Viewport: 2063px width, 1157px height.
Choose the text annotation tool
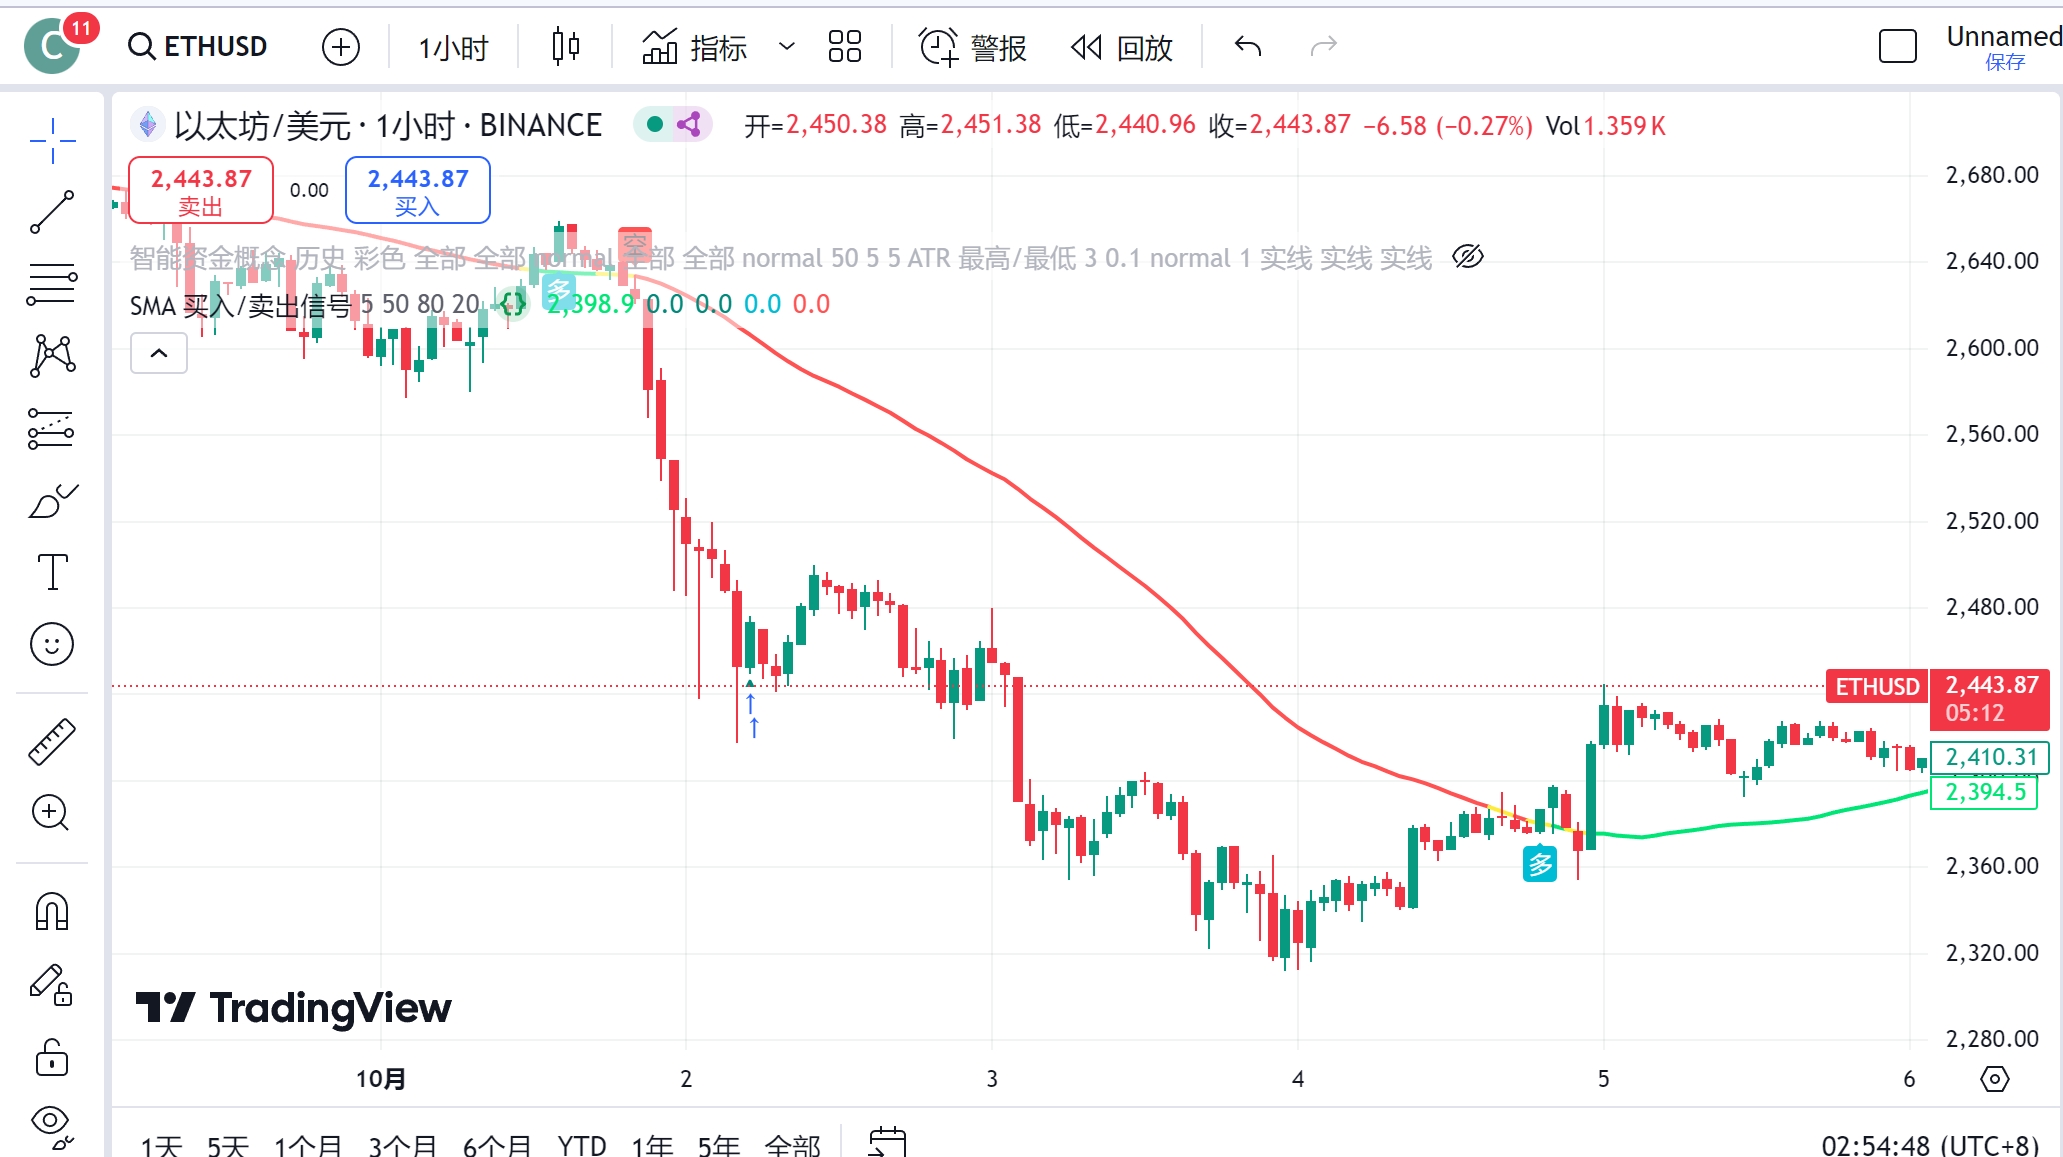(52, 572)
